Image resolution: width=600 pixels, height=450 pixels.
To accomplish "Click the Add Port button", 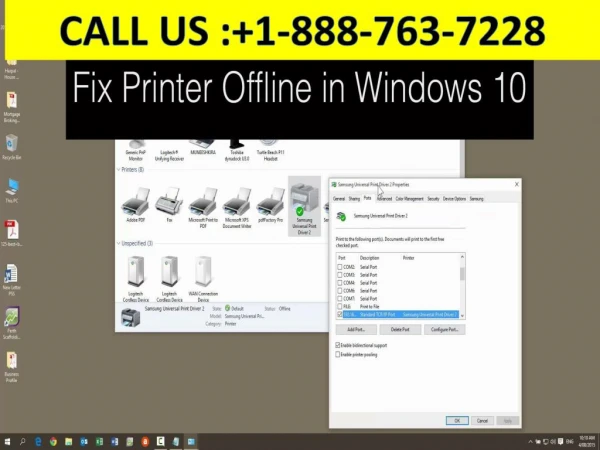I will (x=356, y=329).
